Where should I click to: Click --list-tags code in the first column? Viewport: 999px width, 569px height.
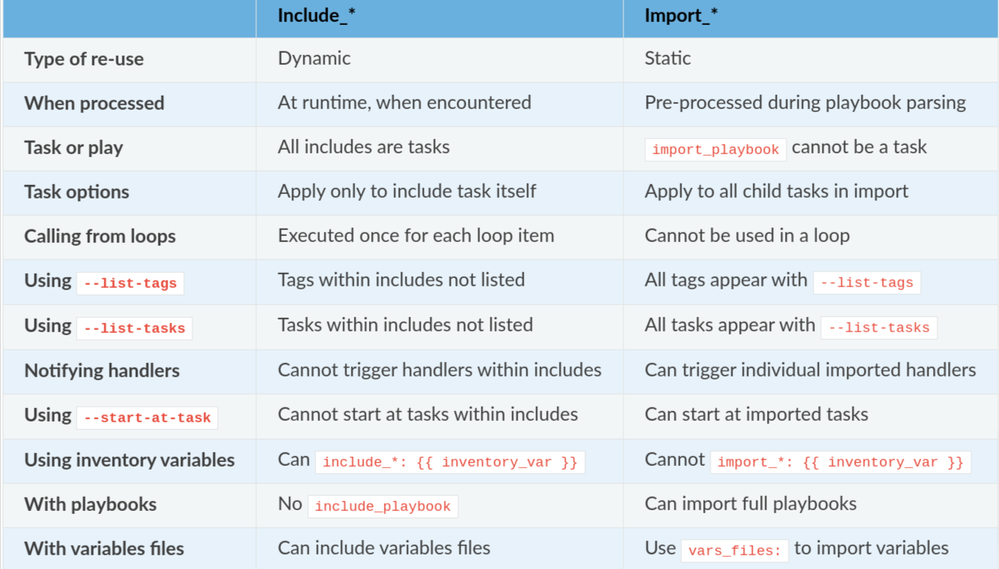[130, 283]
